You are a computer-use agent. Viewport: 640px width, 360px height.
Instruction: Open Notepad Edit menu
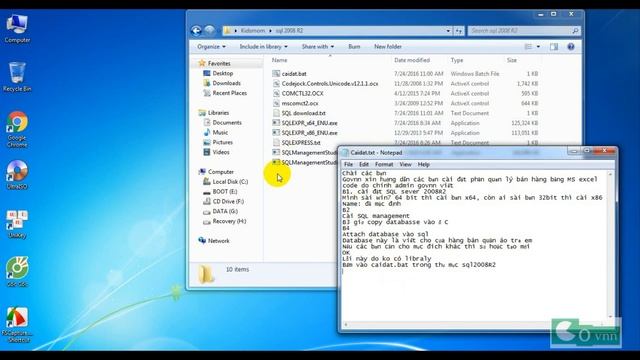click(364, 164)
